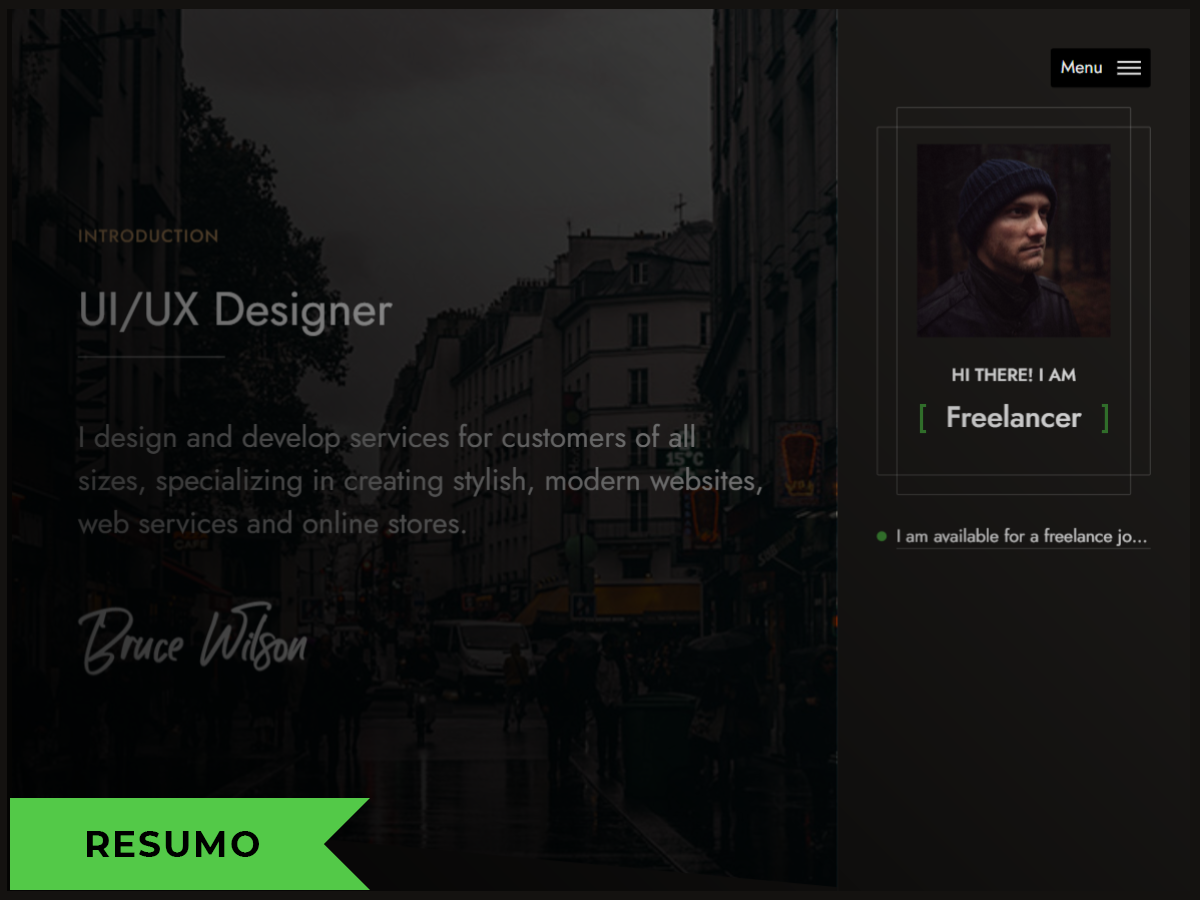
Task: Open the hamburger menu icon
Action: [x=1129, y=68]
